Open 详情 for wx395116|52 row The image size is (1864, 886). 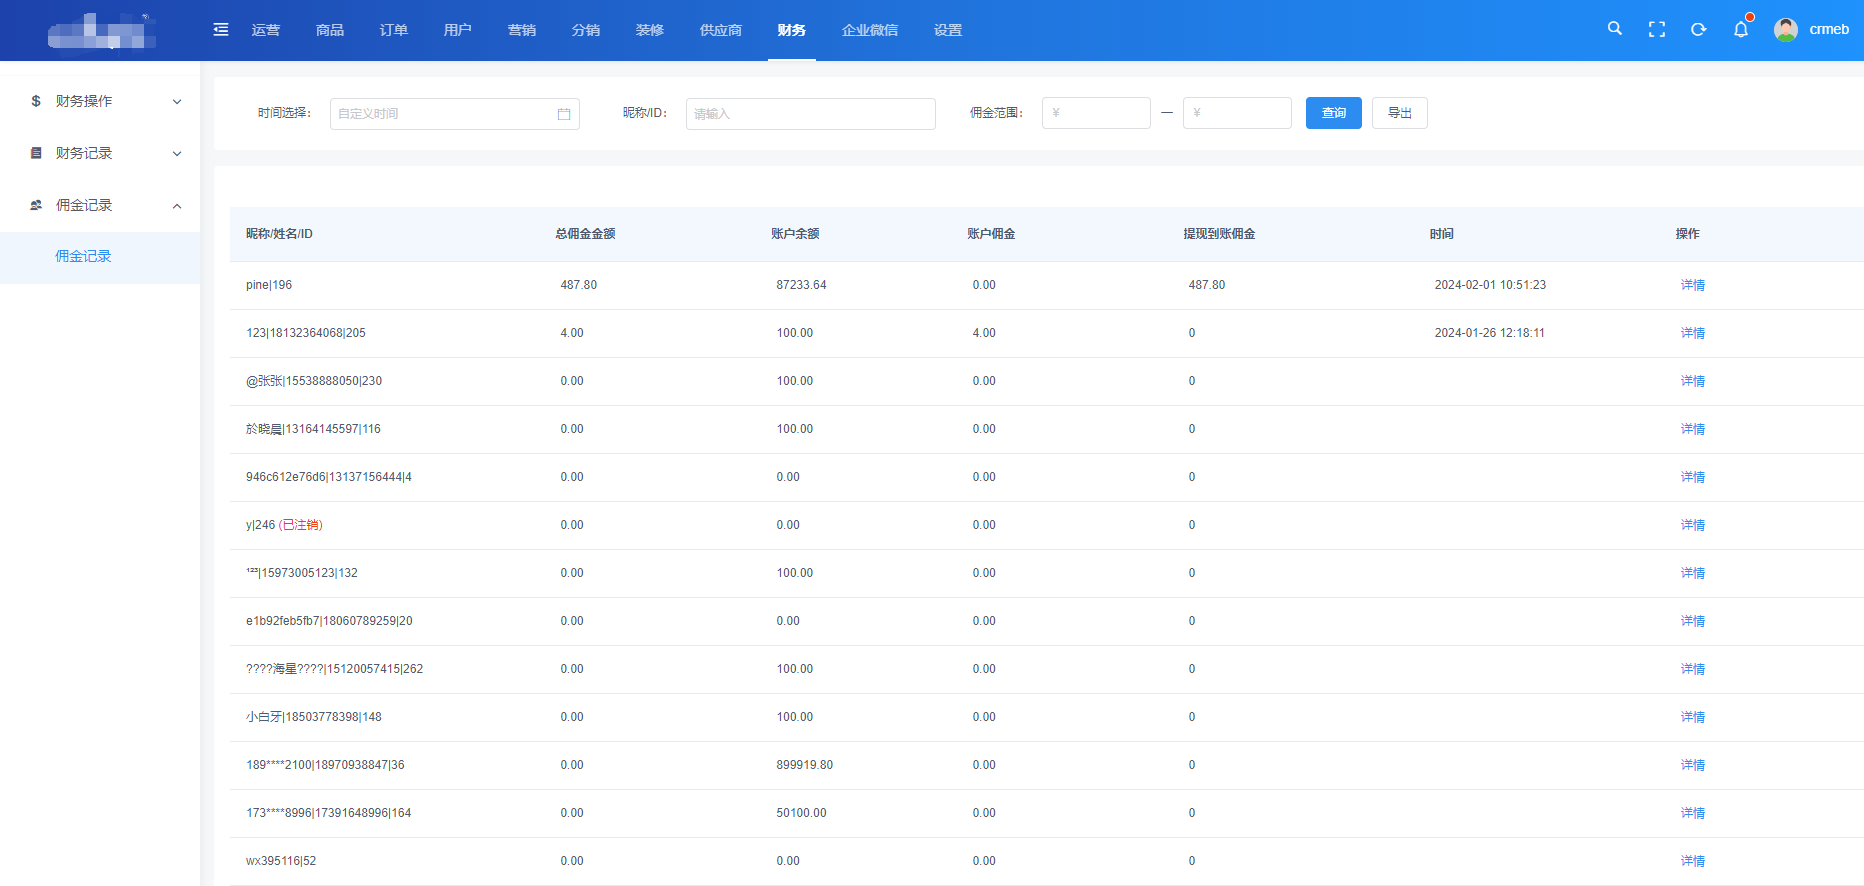[x=1693, y=861]
